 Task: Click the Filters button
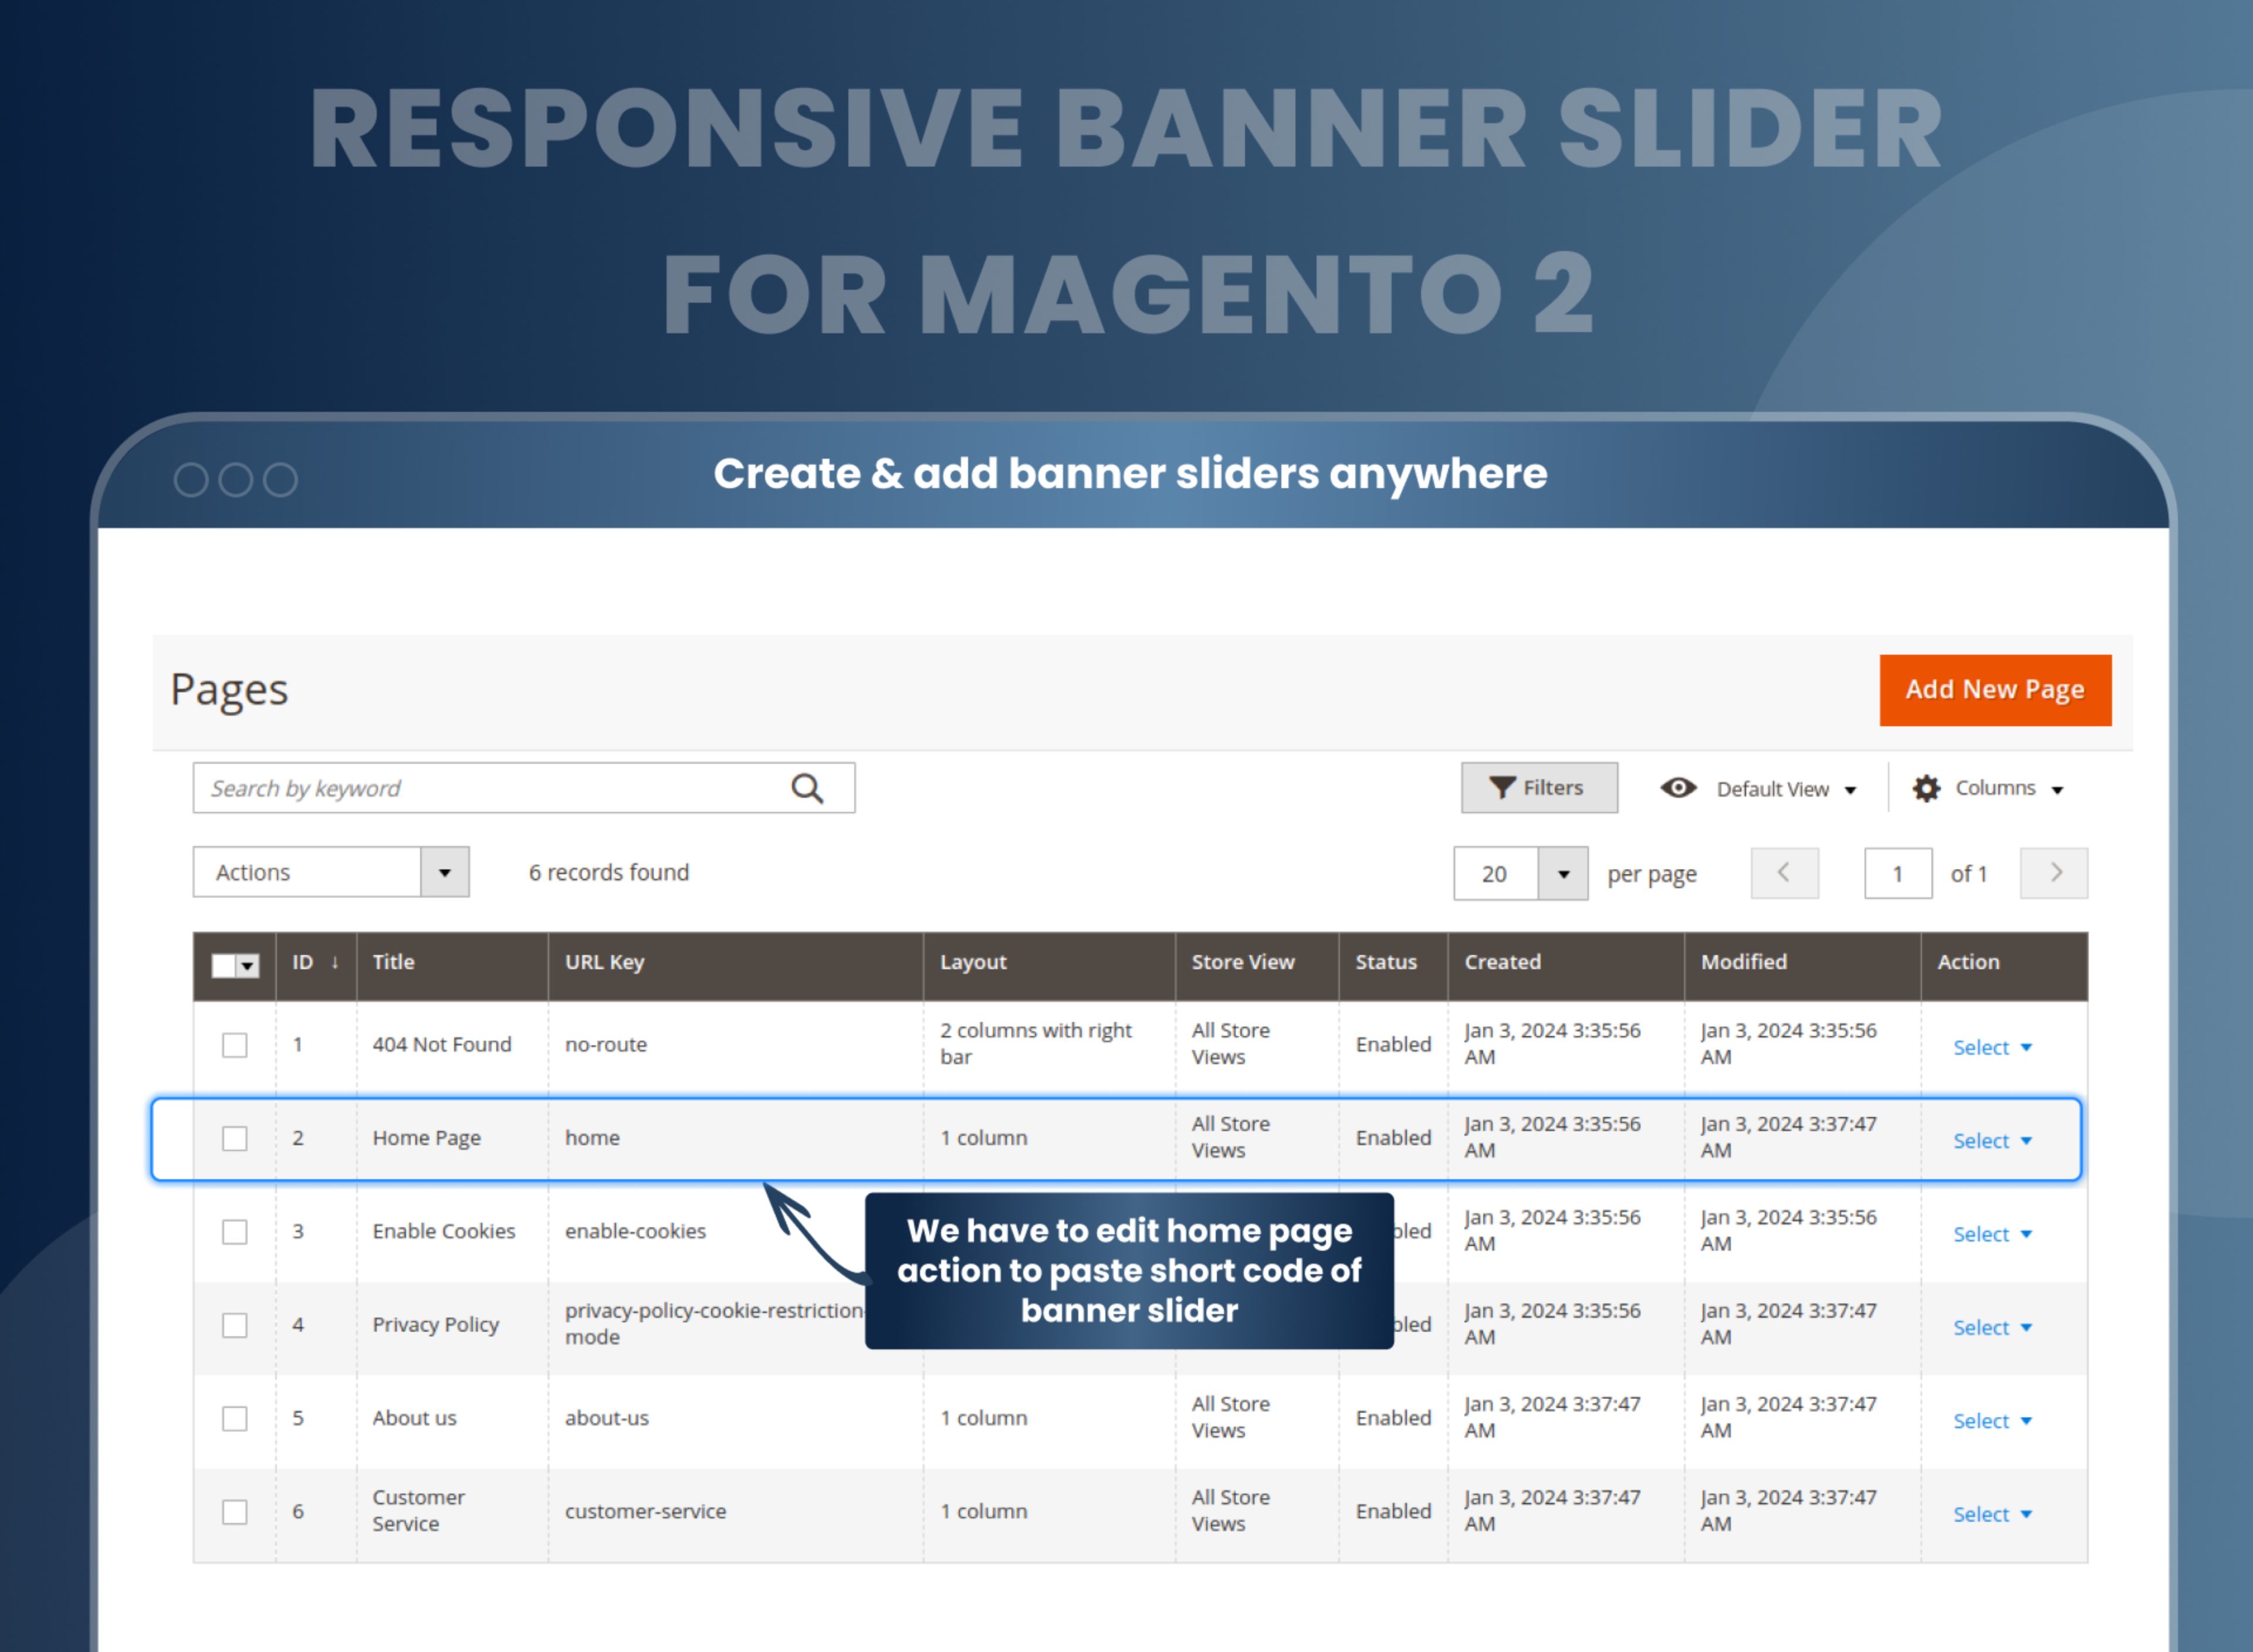(x=1539, y=788)
